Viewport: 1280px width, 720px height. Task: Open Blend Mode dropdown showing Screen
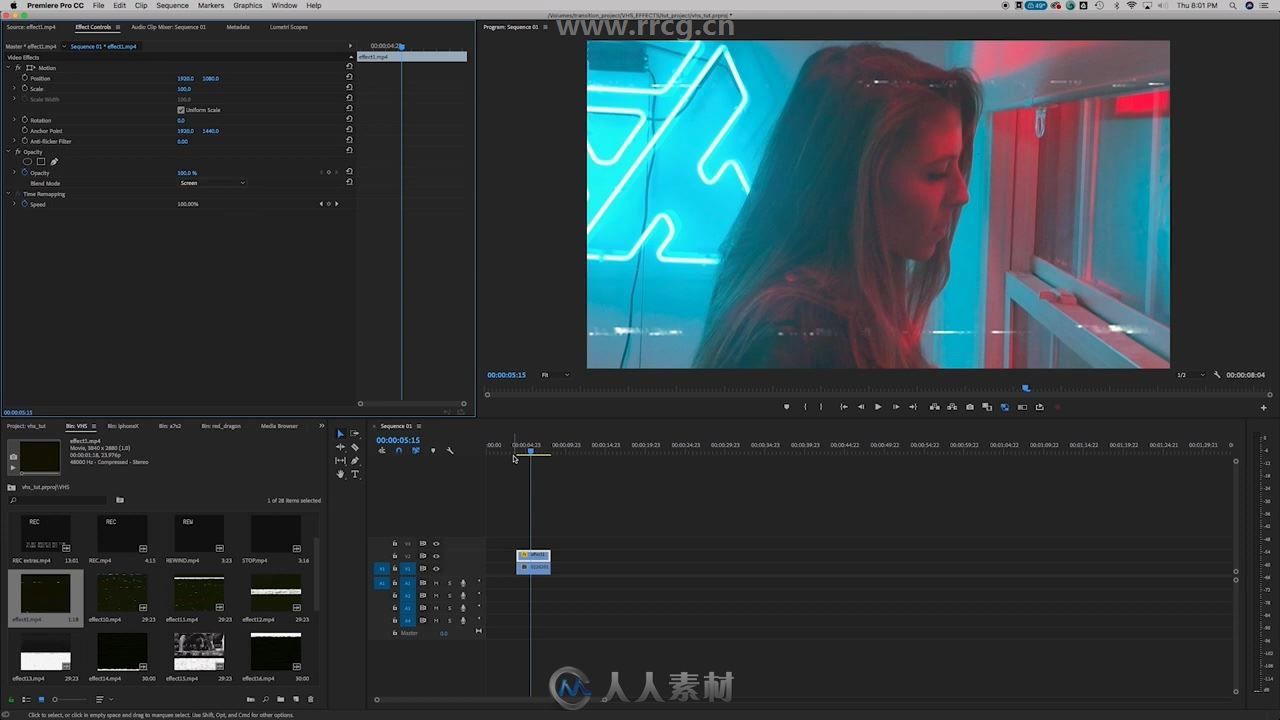[x=212, y=183]
